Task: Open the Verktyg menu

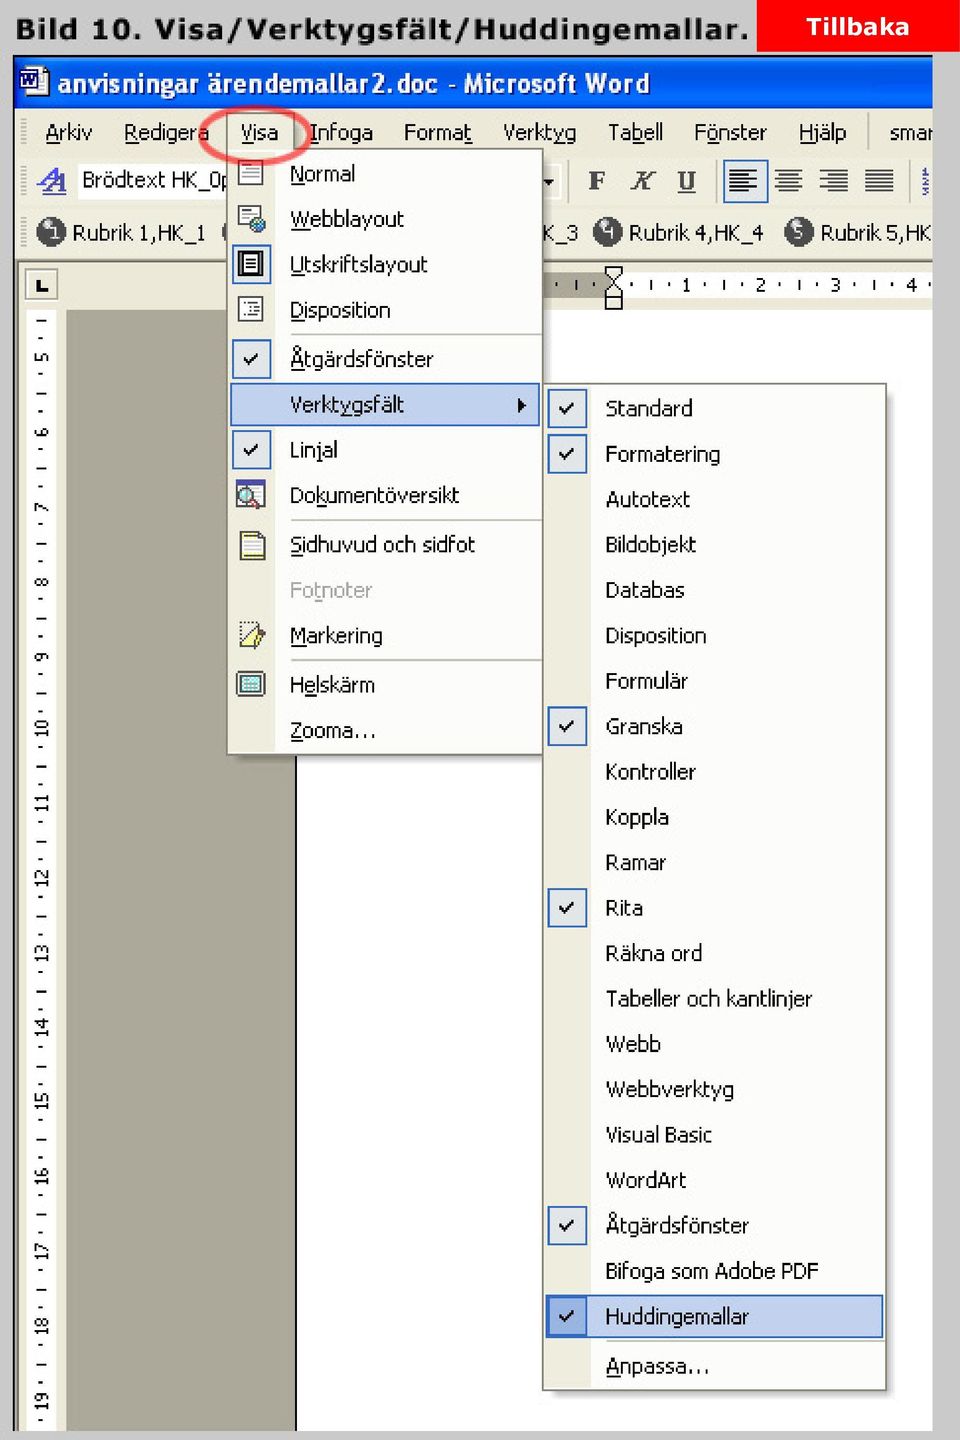Action: click(539, 133)
